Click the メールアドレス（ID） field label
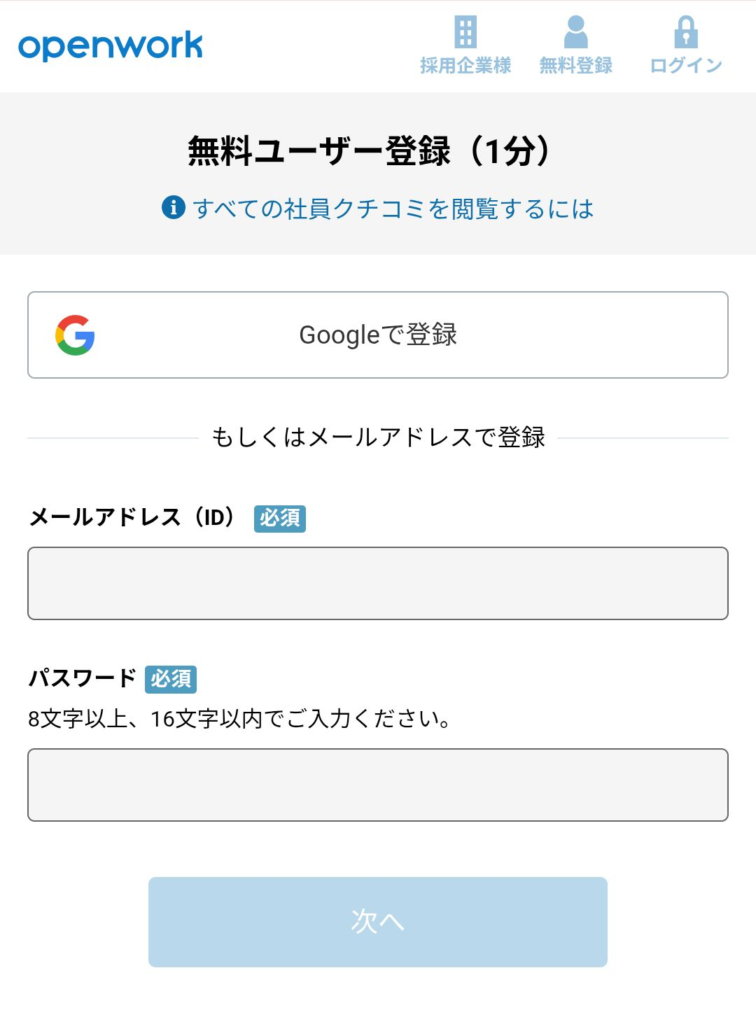This screenshot has width=756, height=1024. tap(132, 518)
